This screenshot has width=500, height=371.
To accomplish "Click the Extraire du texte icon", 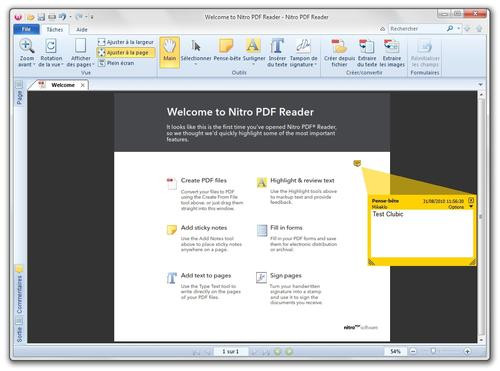I will (367, 46).
